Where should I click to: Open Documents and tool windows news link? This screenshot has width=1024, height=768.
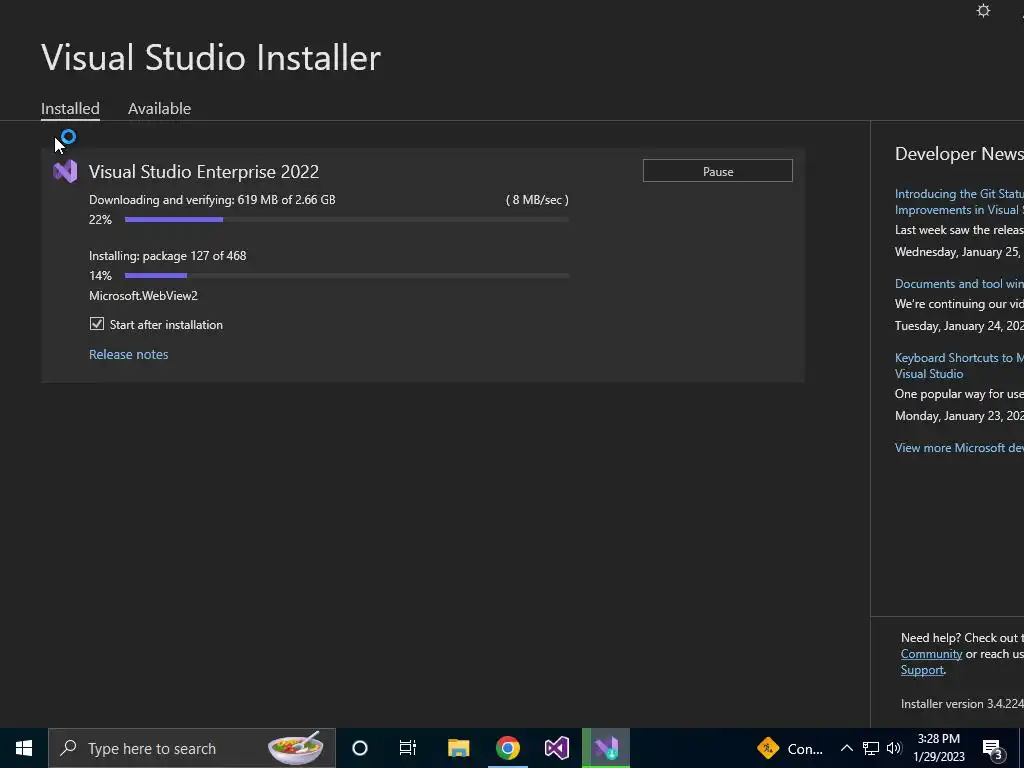[959, 284]
